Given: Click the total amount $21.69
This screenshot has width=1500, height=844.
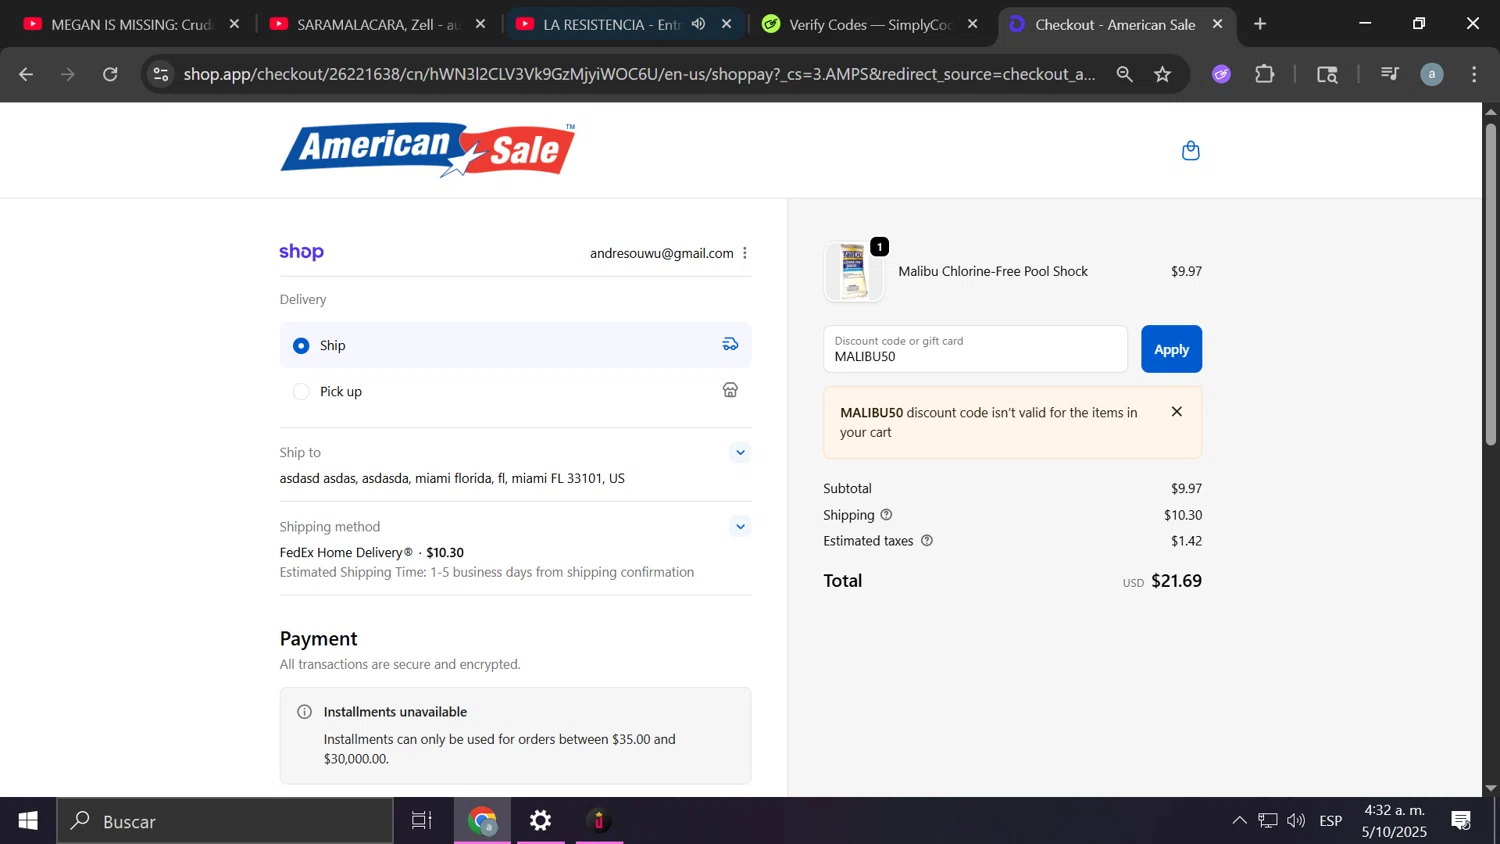Looking at the screenshot, I should coord(1176,581).
